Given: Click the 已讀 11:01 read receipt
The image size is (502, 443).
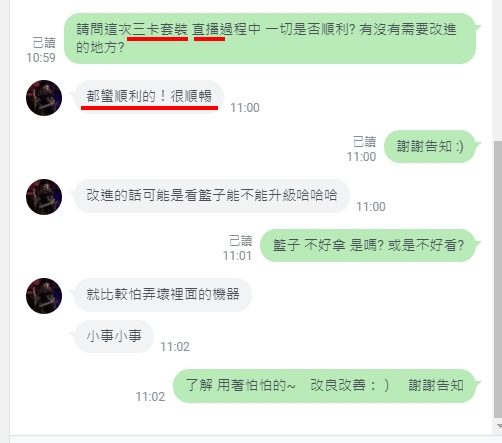Looking at the screenshot, I should (x=238, y=248).
